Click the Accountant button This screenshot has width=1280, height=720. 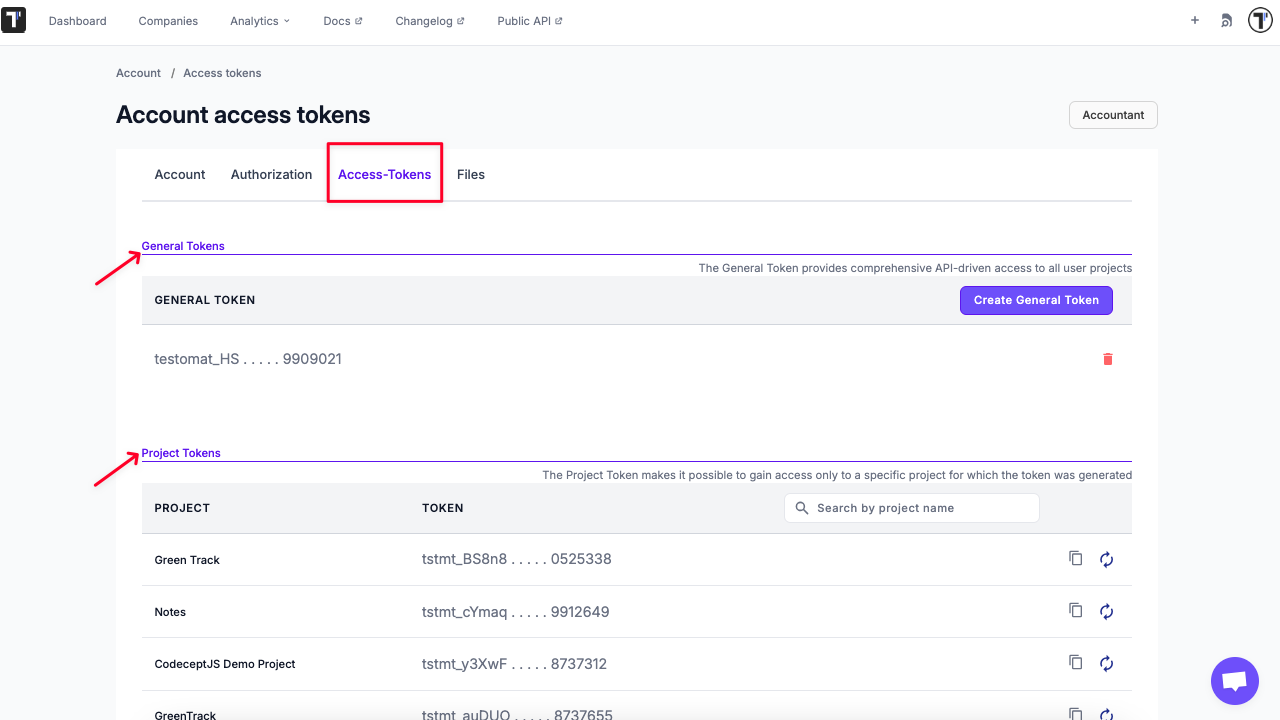(x=1113, y=115)
